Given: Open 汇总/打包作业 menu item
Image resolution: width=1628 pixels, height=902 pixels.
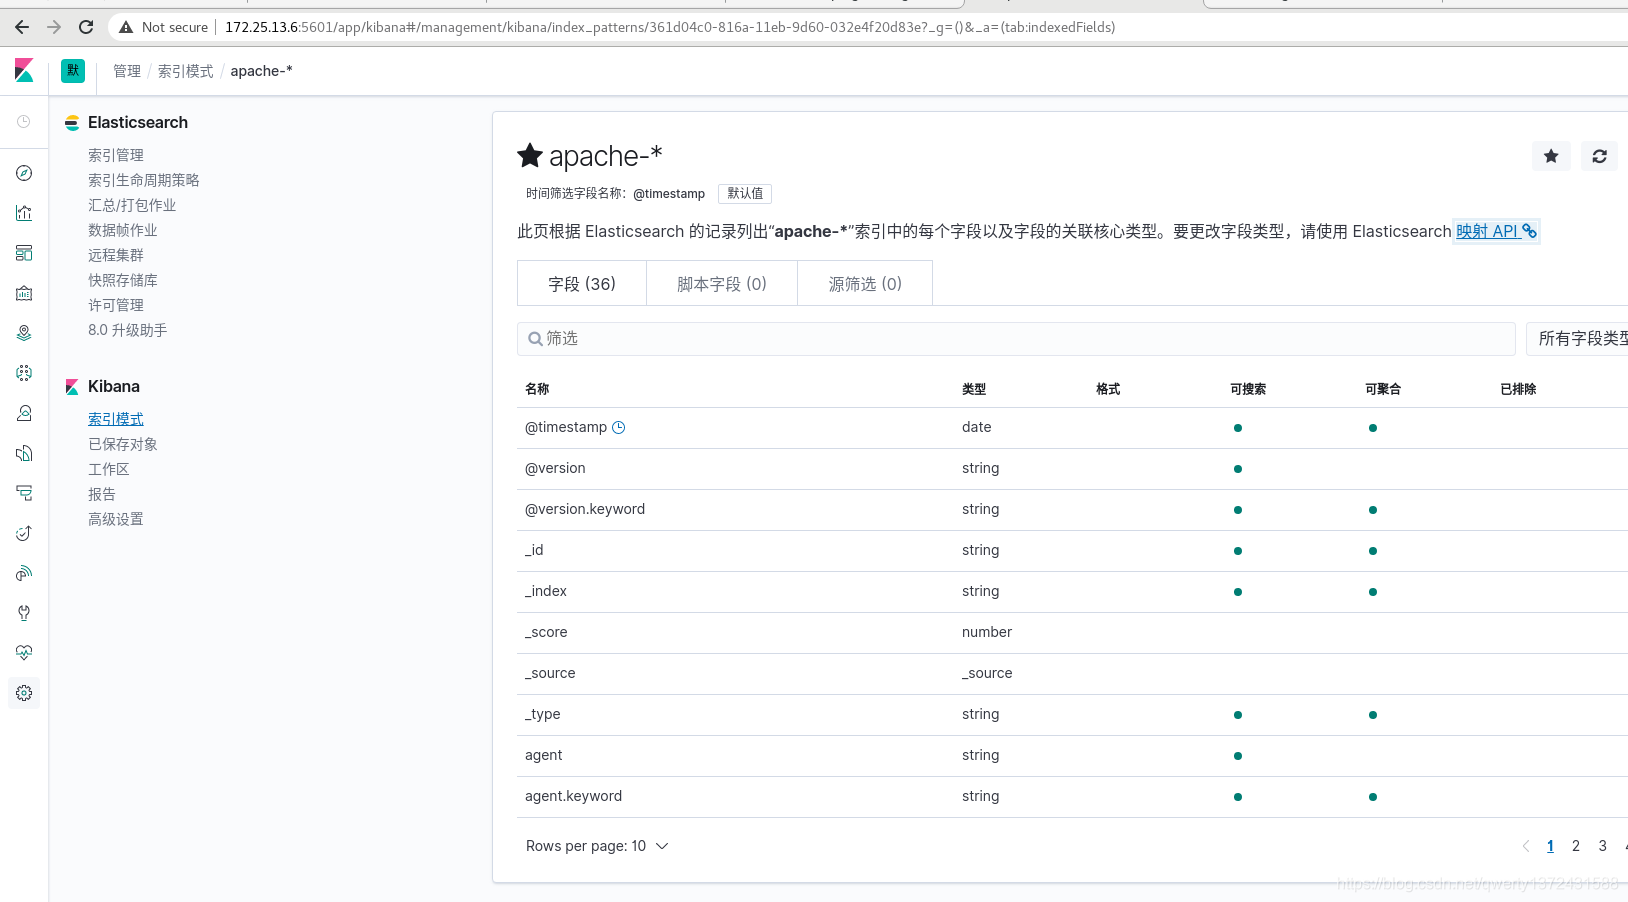Looking at the screenshot, I should click(132, 205).
